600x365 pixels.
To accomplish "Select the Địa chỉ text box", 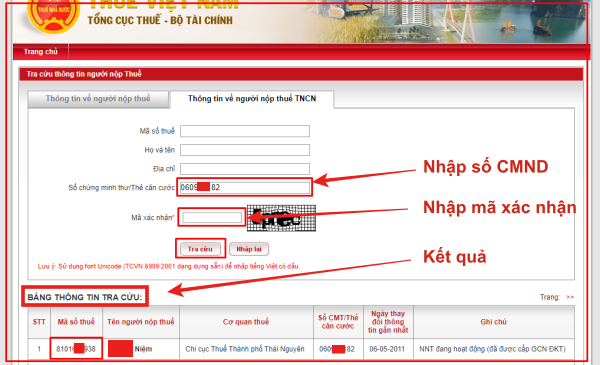I will pos(245,168).
